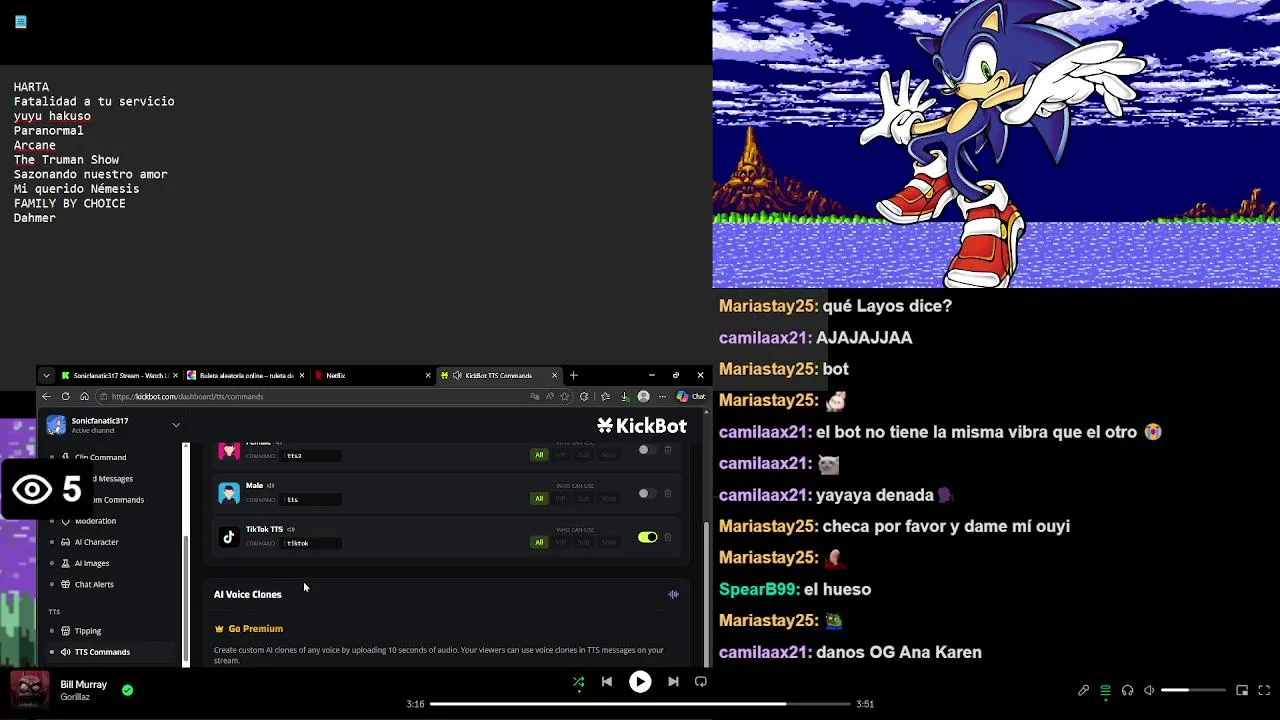Expand the Sonicfanatic317 channel dropdown
Viewport: 1280px width, 720px height.
click(x=176, y=425)
